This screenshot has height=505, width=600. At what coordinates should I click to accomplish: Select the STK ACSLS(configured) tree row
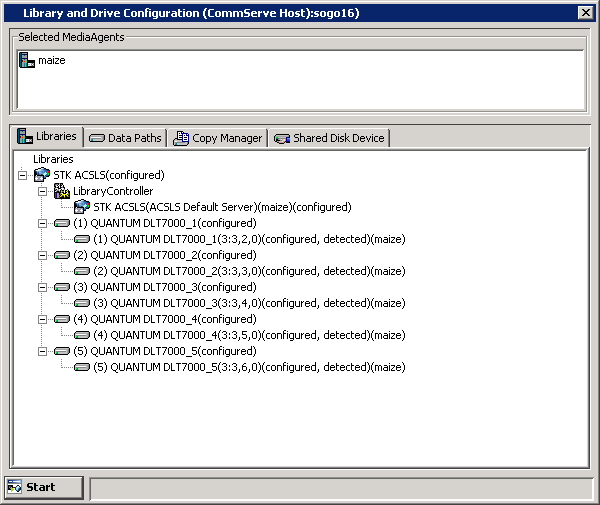109,175
